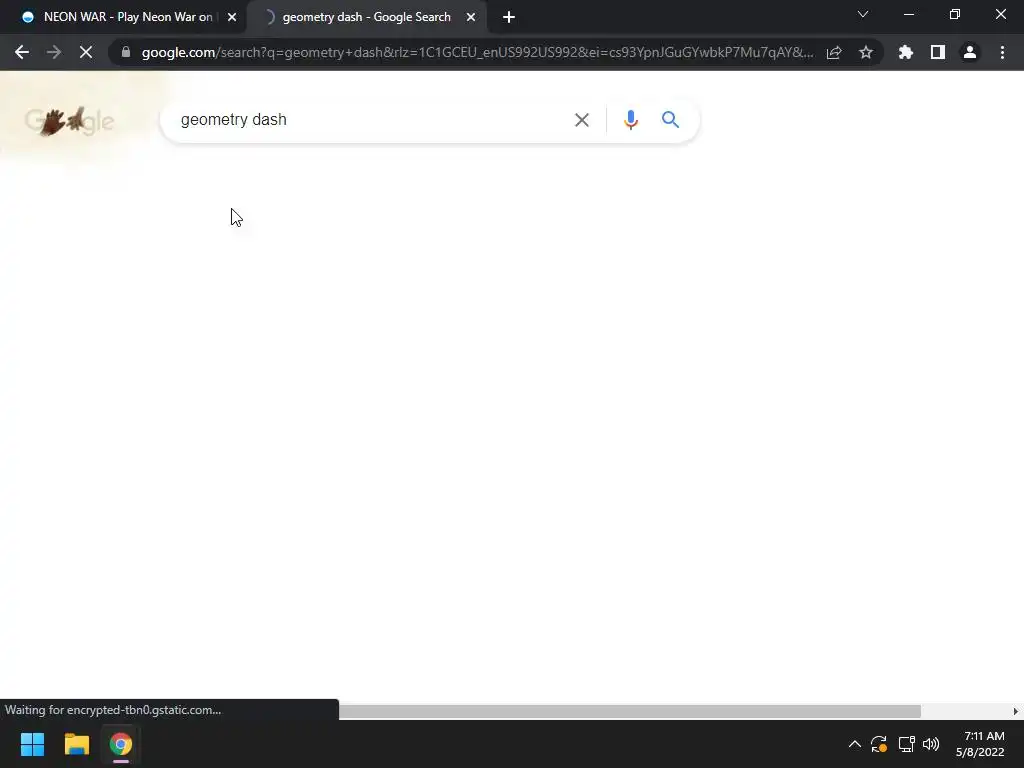Image resolution: width=1024 pixels, height=768 pixels.
Task: Open the Chrome three-dot menu
Action: [1002, 52]
